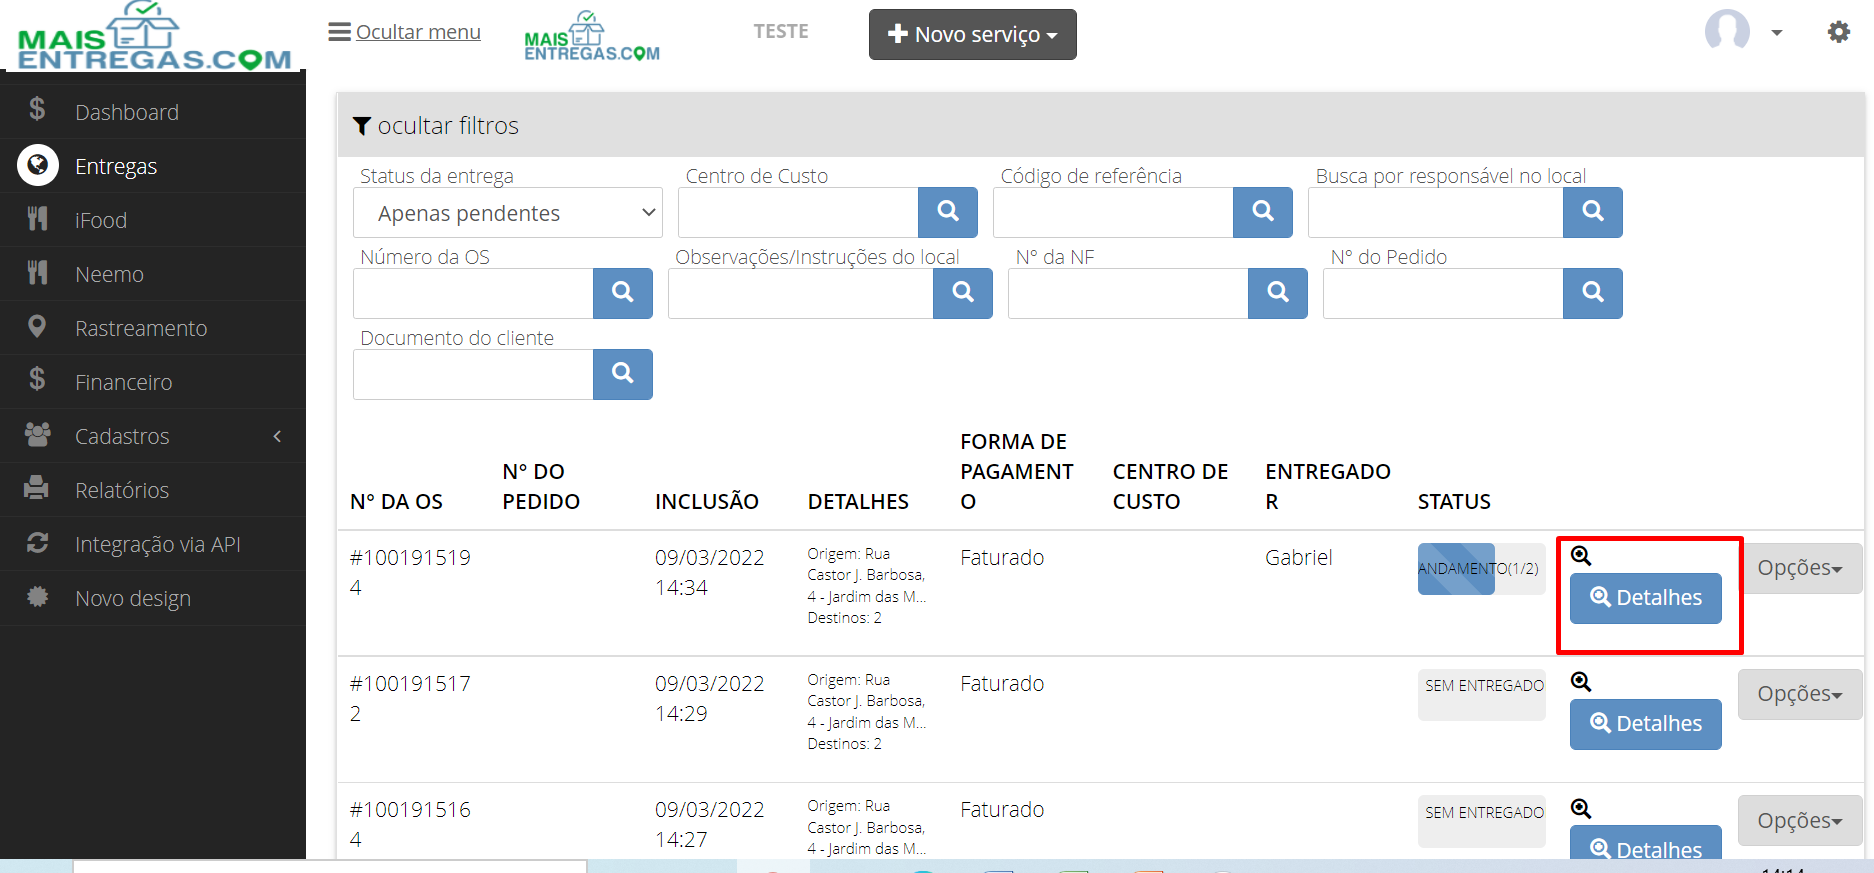Search by Código de referência button

1263,212
